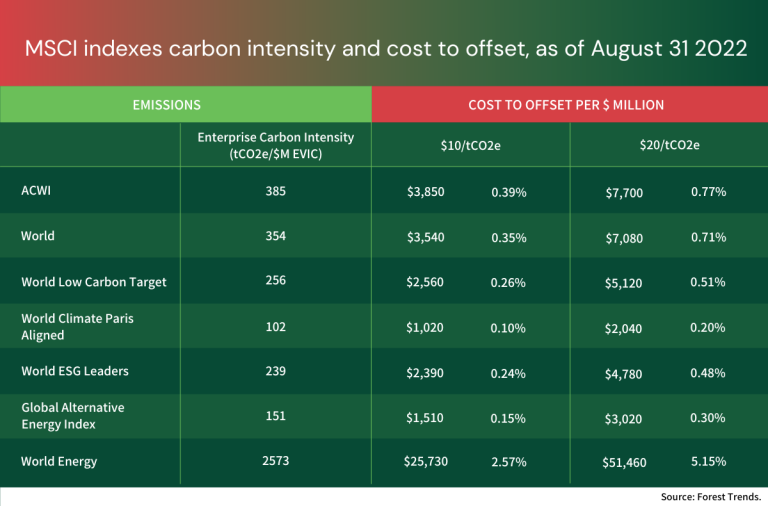Click the Source: Forest Trends credit
768x506 pixels.
(711, 496)
